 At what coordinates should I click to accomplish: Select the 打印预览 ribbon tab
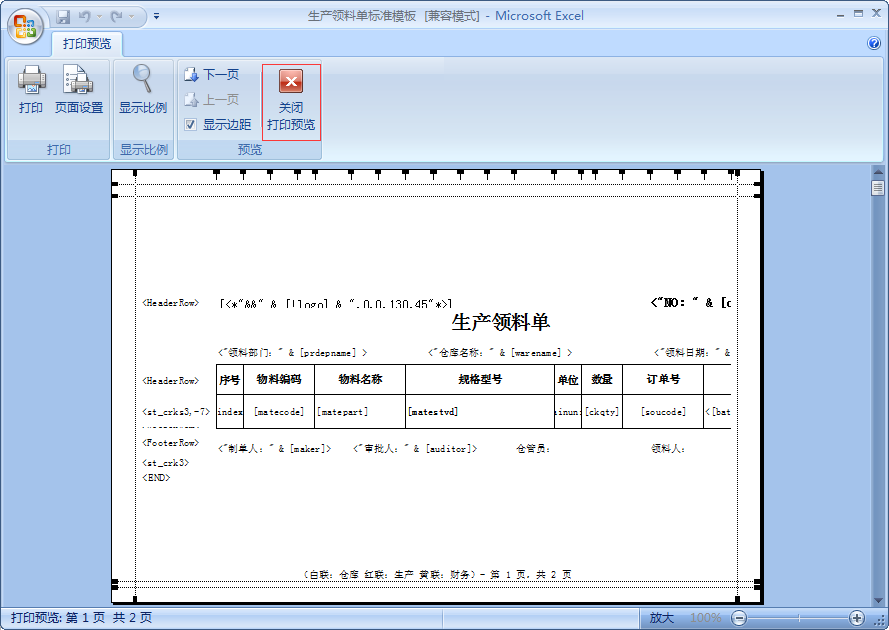(87, 44)
